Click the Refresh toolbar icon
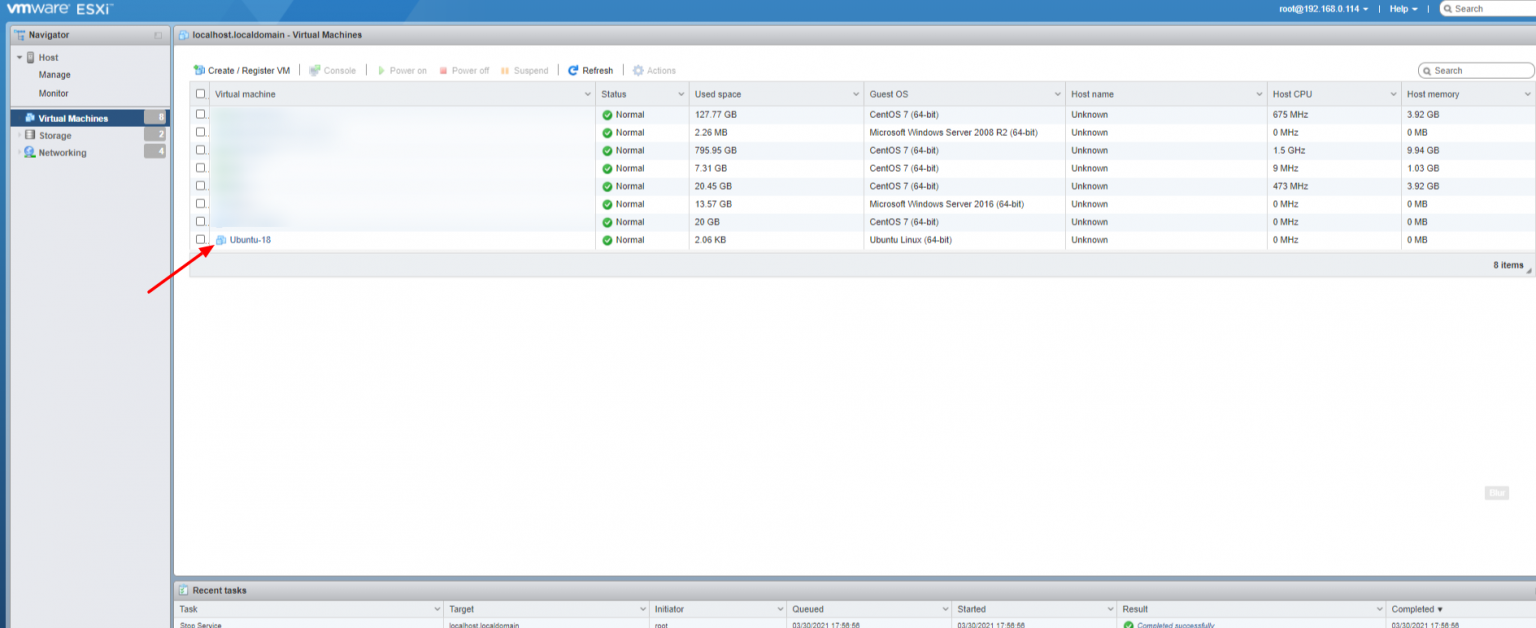 coord(573,71)
